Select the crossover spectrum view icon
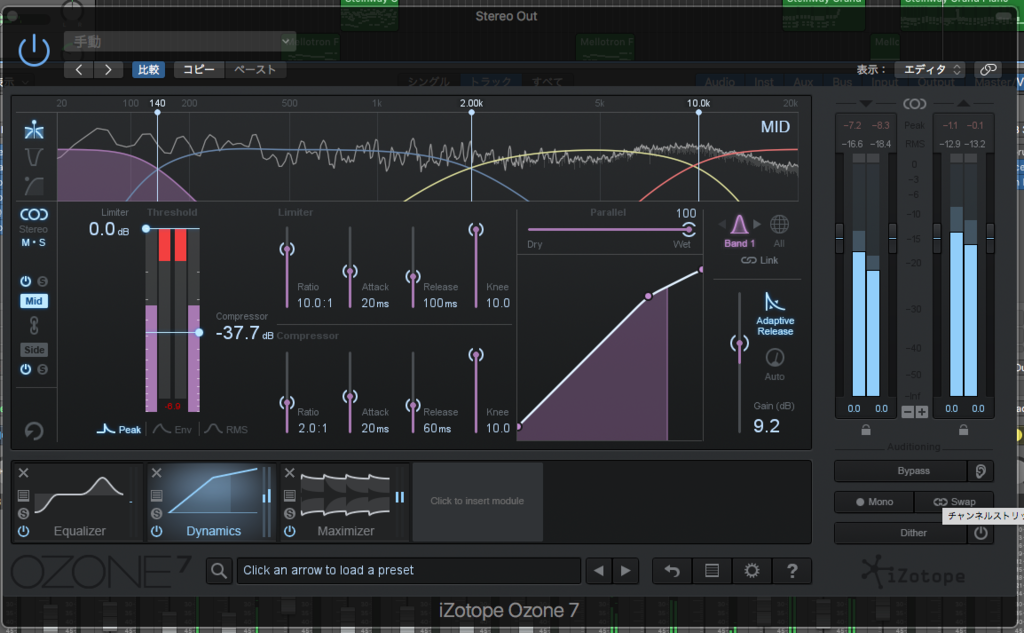Screen dimensions: 1024x633 [34, 131]
